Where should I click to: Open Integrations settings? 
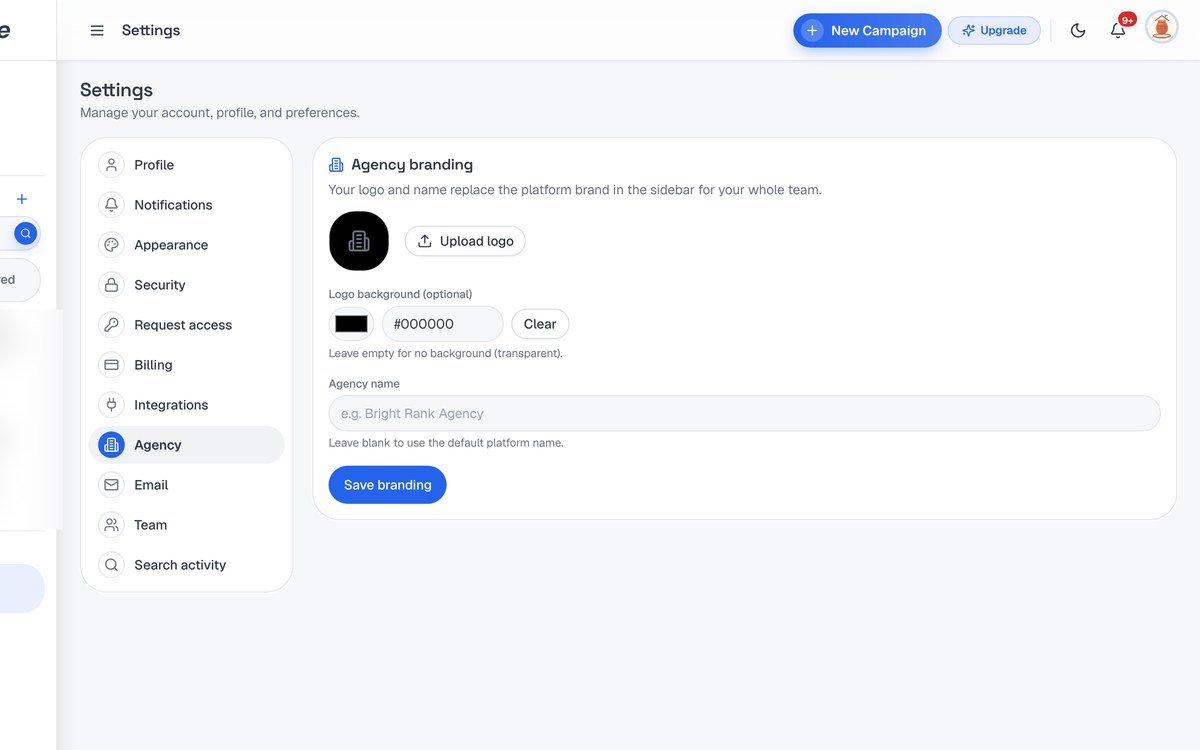pyautogui.click(x=187, y=405)
